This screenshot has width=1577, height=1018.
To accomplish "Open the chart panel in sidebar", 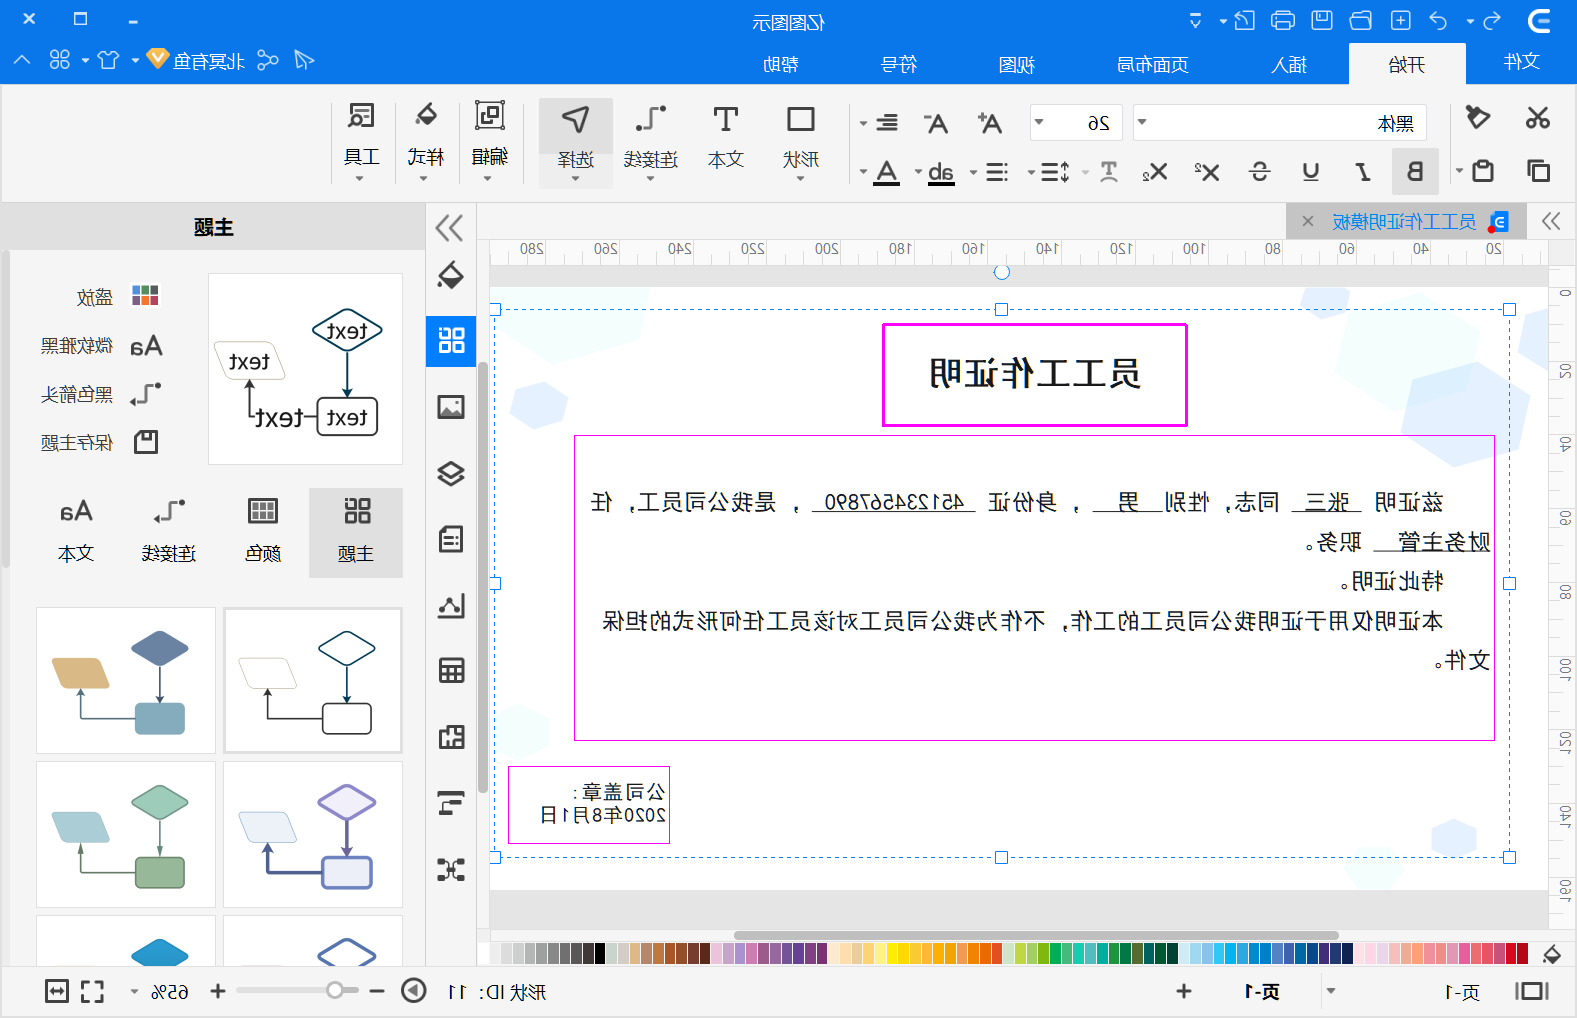I will [x=451, y=605].
